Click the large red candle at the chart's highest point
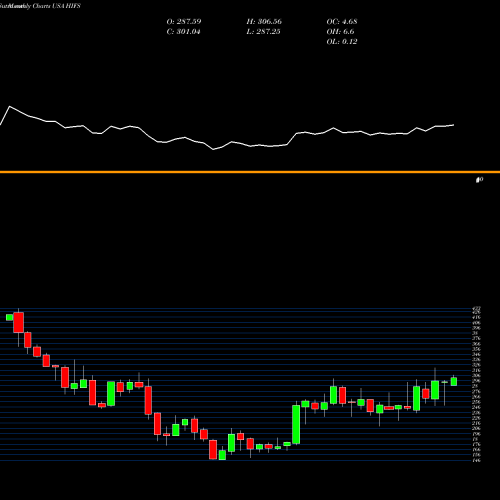The width and height of the screenshot is (500, 500). (19, 322)
